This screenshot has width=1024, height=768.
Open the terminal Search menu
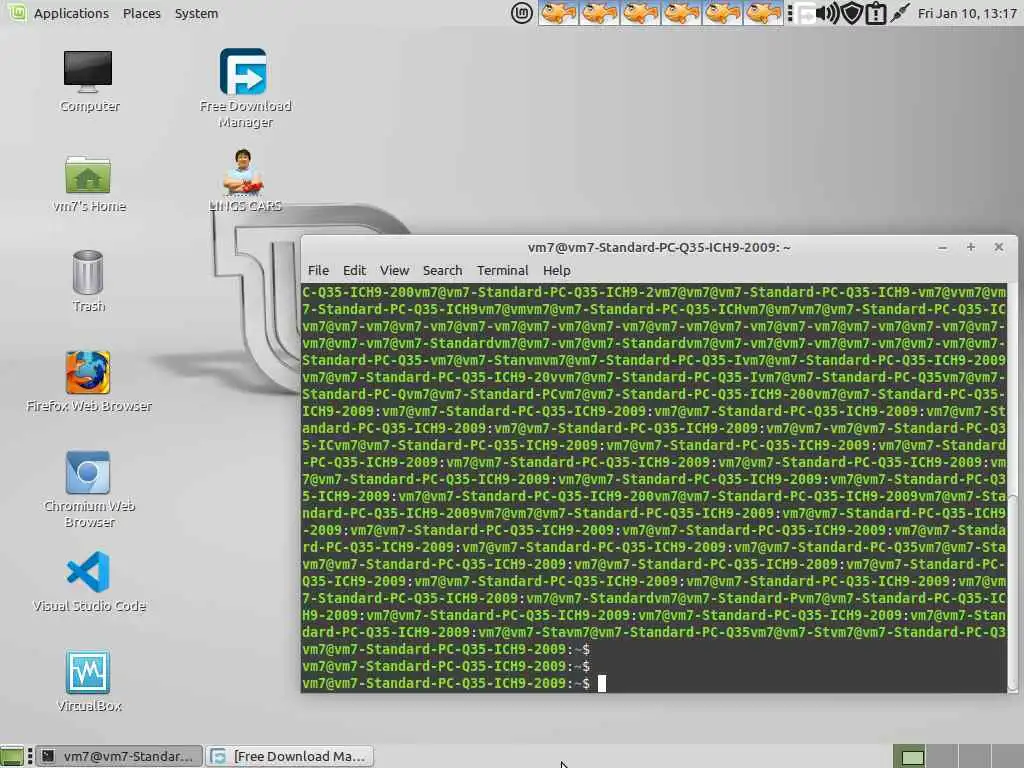coord(442,270)
